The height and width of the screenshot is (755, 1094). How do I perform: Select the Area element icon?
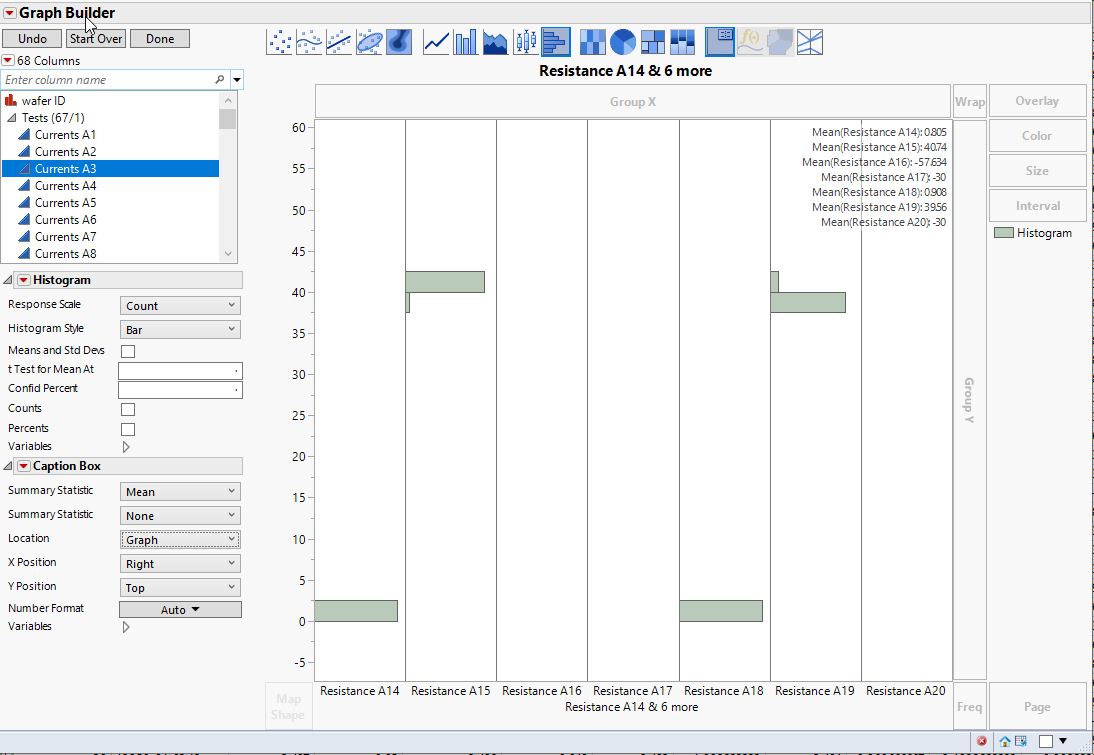click(495, 41)
